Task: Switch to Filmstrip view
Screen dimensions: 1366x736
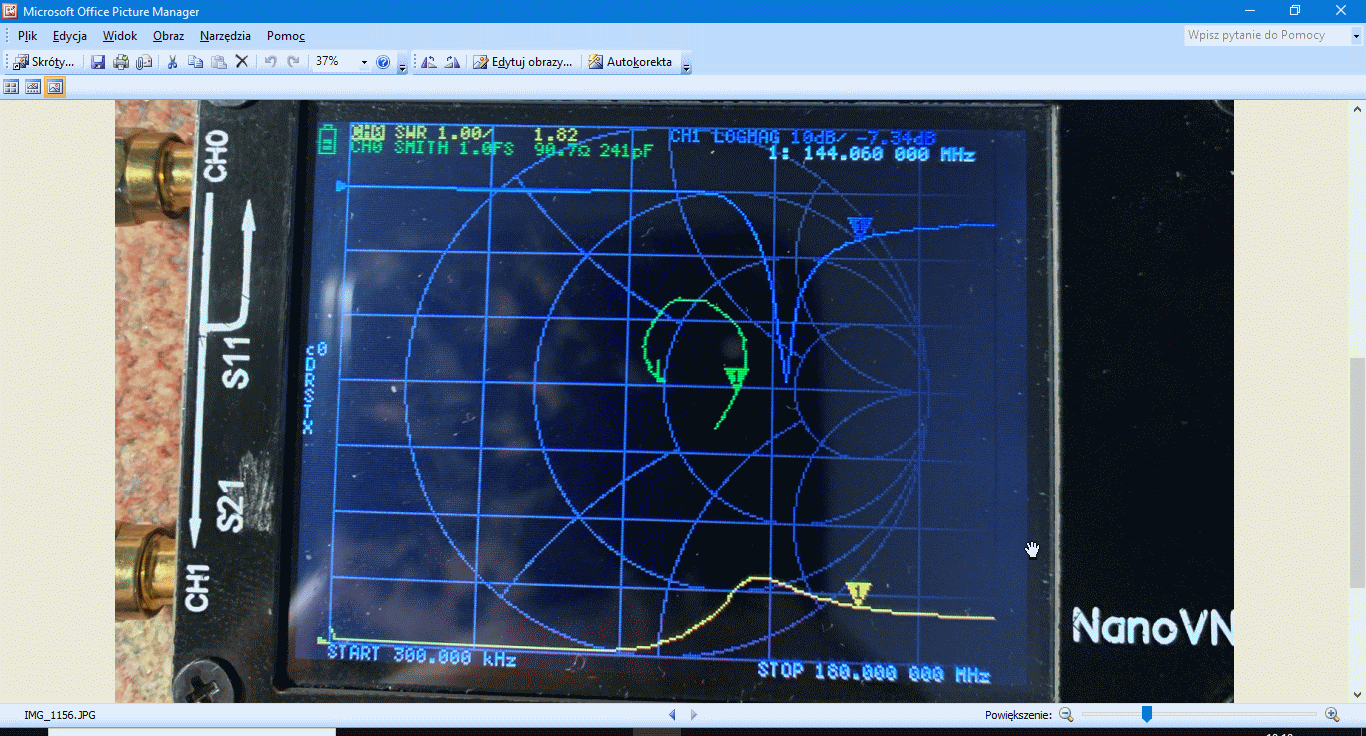Action: [x=33, y=87]
